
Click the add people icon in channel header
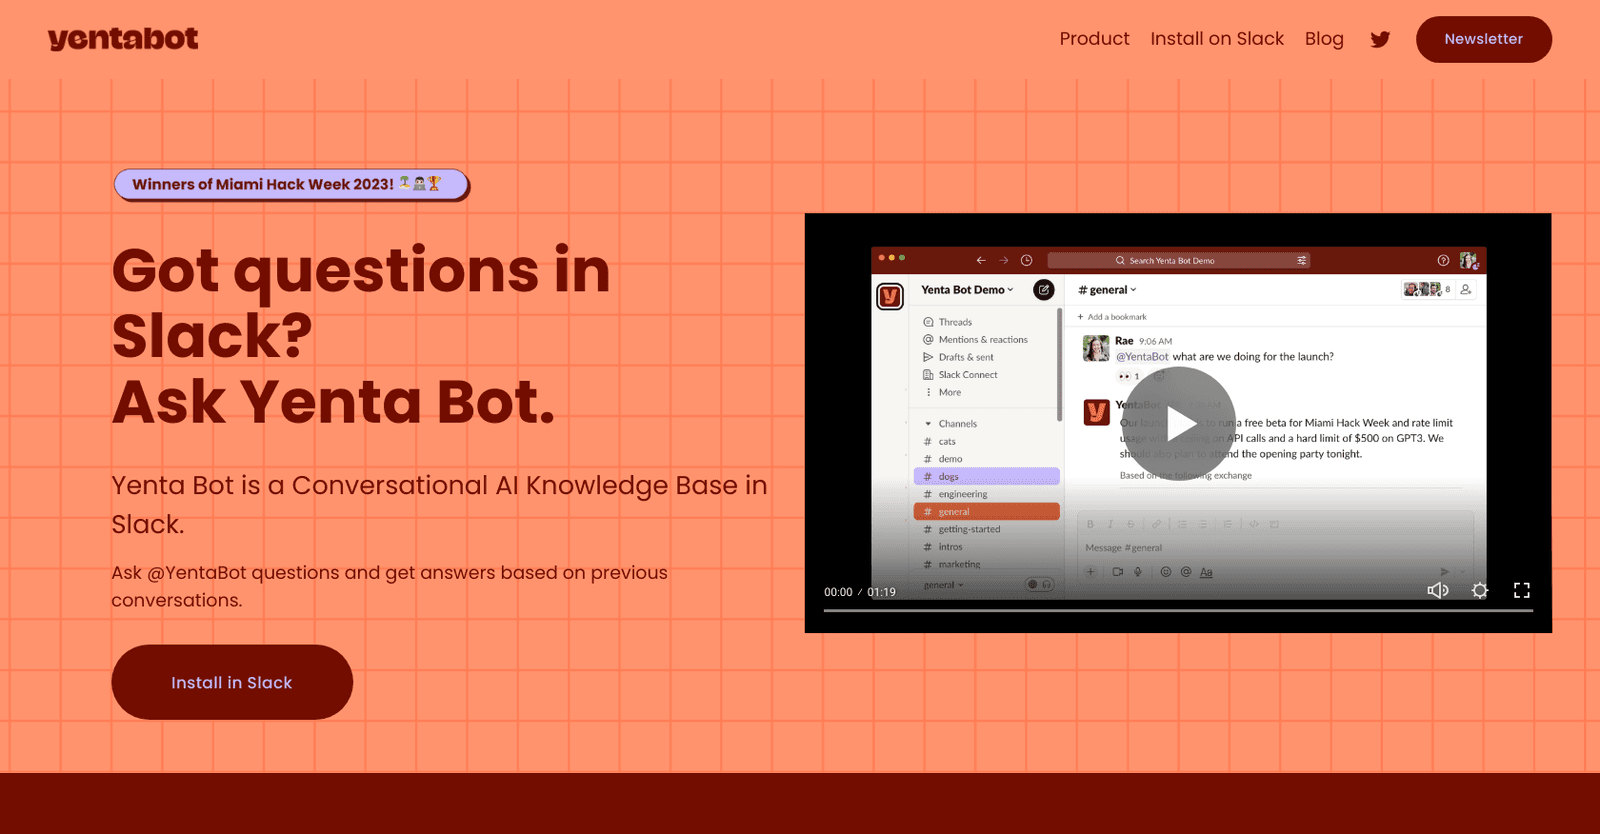click(1466, 289)
